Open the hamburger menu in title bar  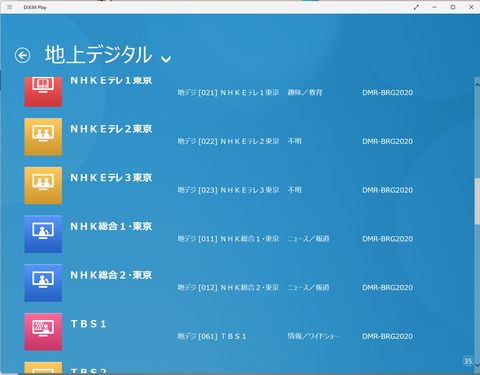click(x=9, y=7)
